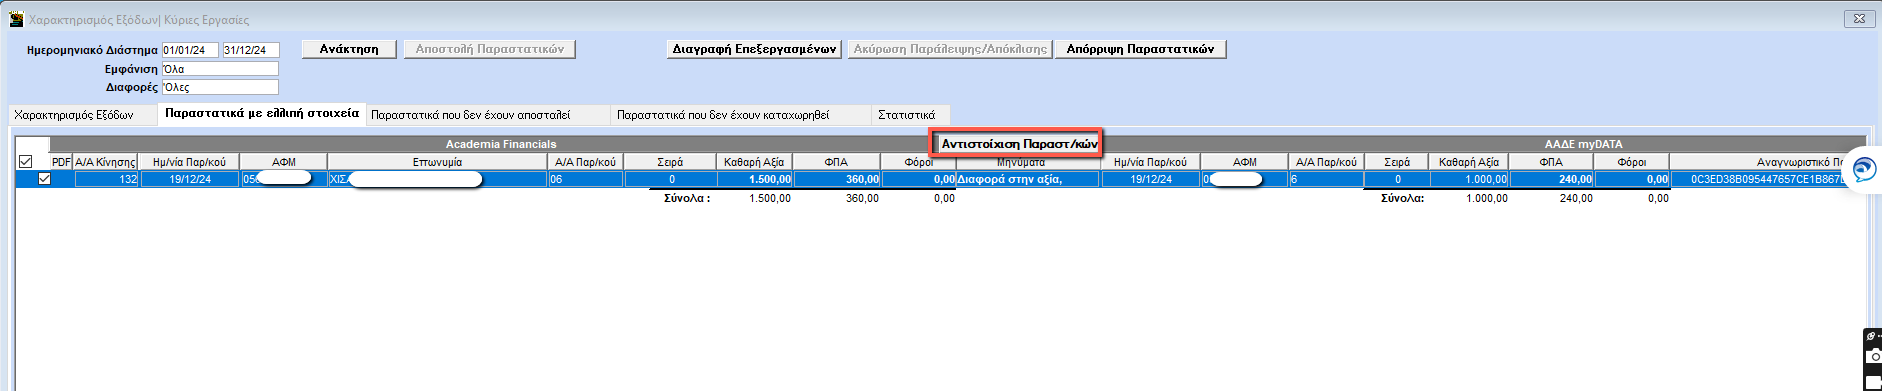Go to the Στατιστικά tab
The width and height of the screenshot is (1882, 391).
tap(906, 115)
